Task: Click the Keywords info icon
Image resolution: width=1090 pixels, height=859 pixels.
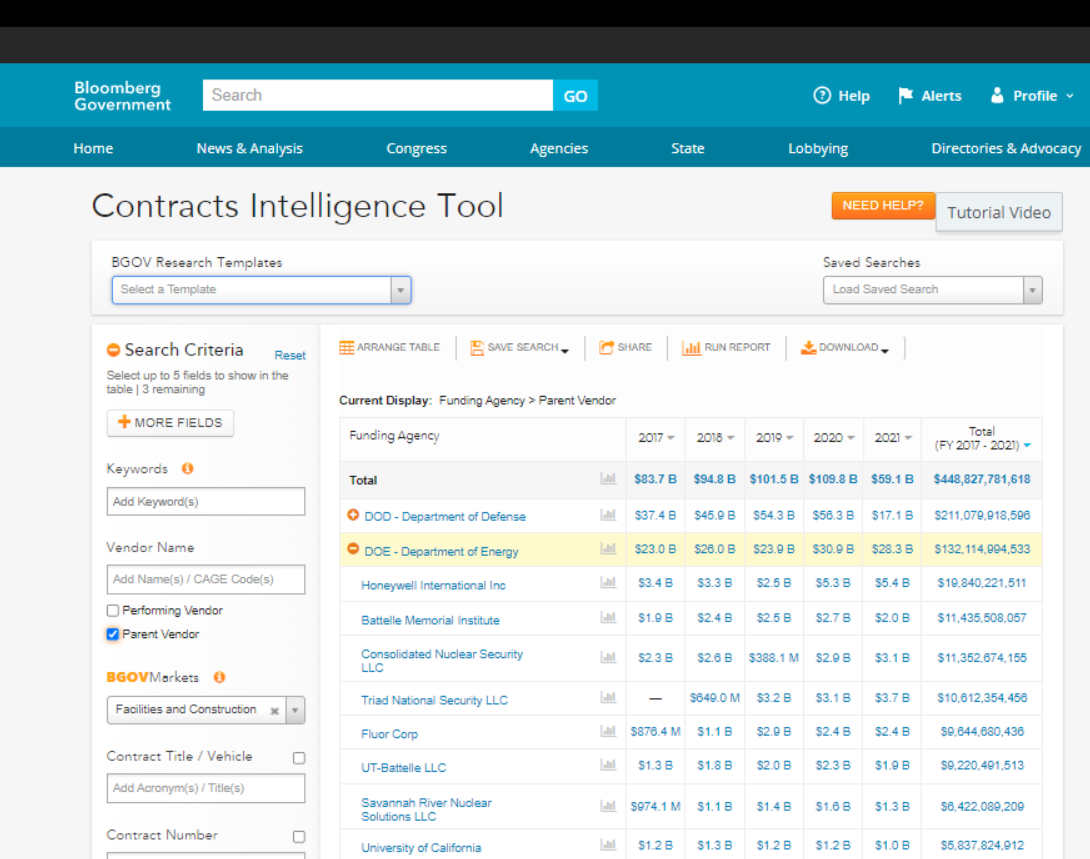Action: point(188,468)
